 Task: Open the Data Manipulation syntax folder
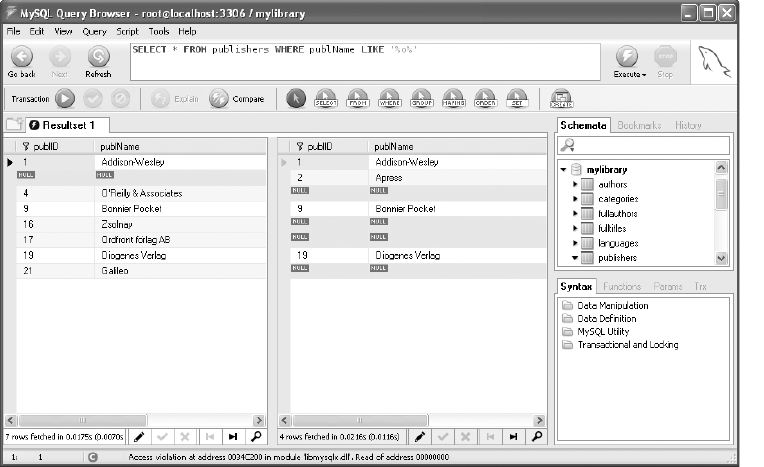tap(606, 306)
